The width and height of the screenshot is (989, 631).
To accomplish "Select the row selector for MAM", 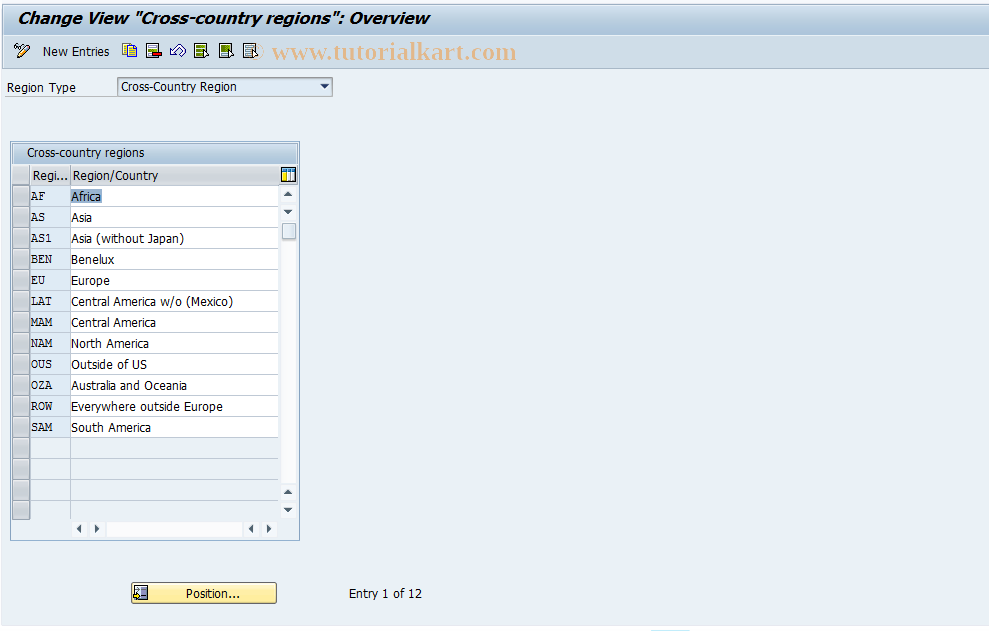I will tap(21, 322).
